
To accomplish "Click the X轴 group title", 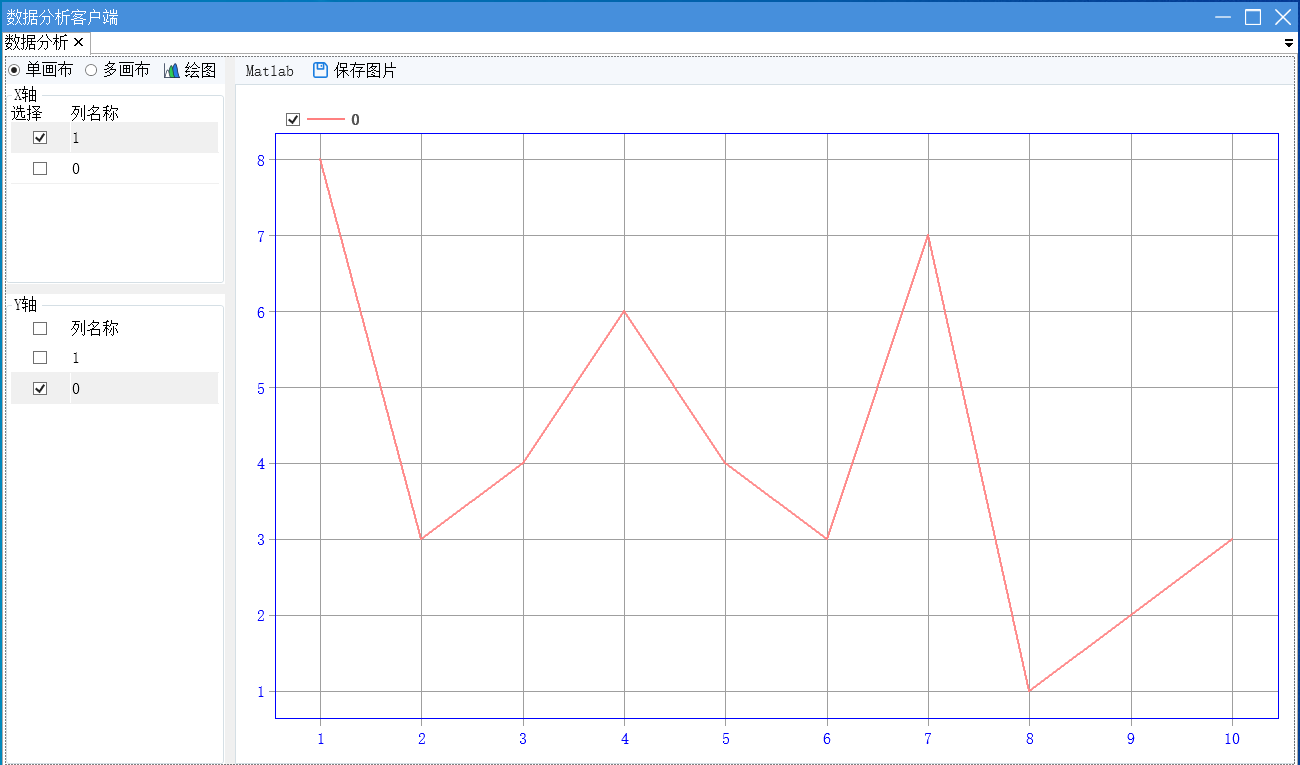I will click(x=26, y=95).
